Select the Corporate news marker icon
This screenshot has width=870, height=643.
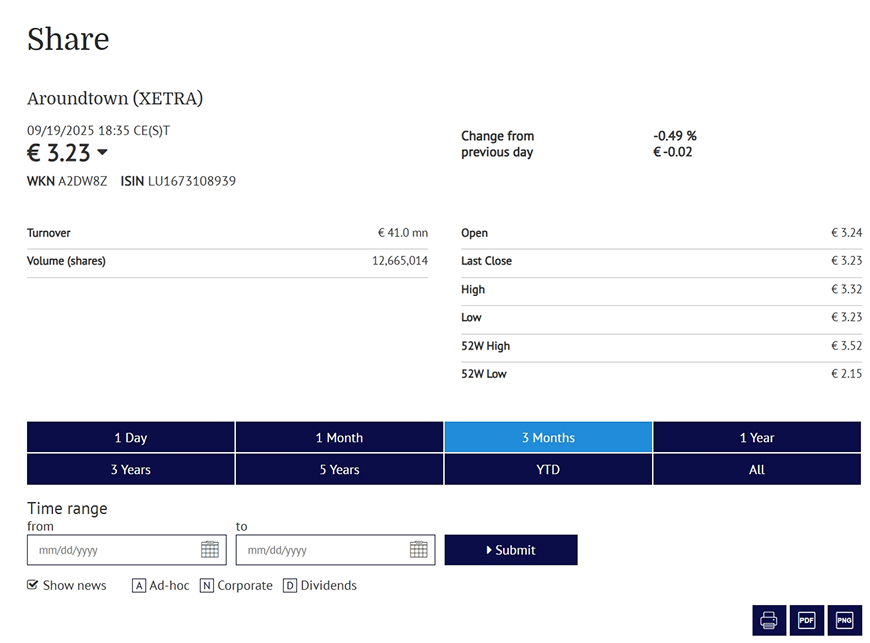point(206,585)
